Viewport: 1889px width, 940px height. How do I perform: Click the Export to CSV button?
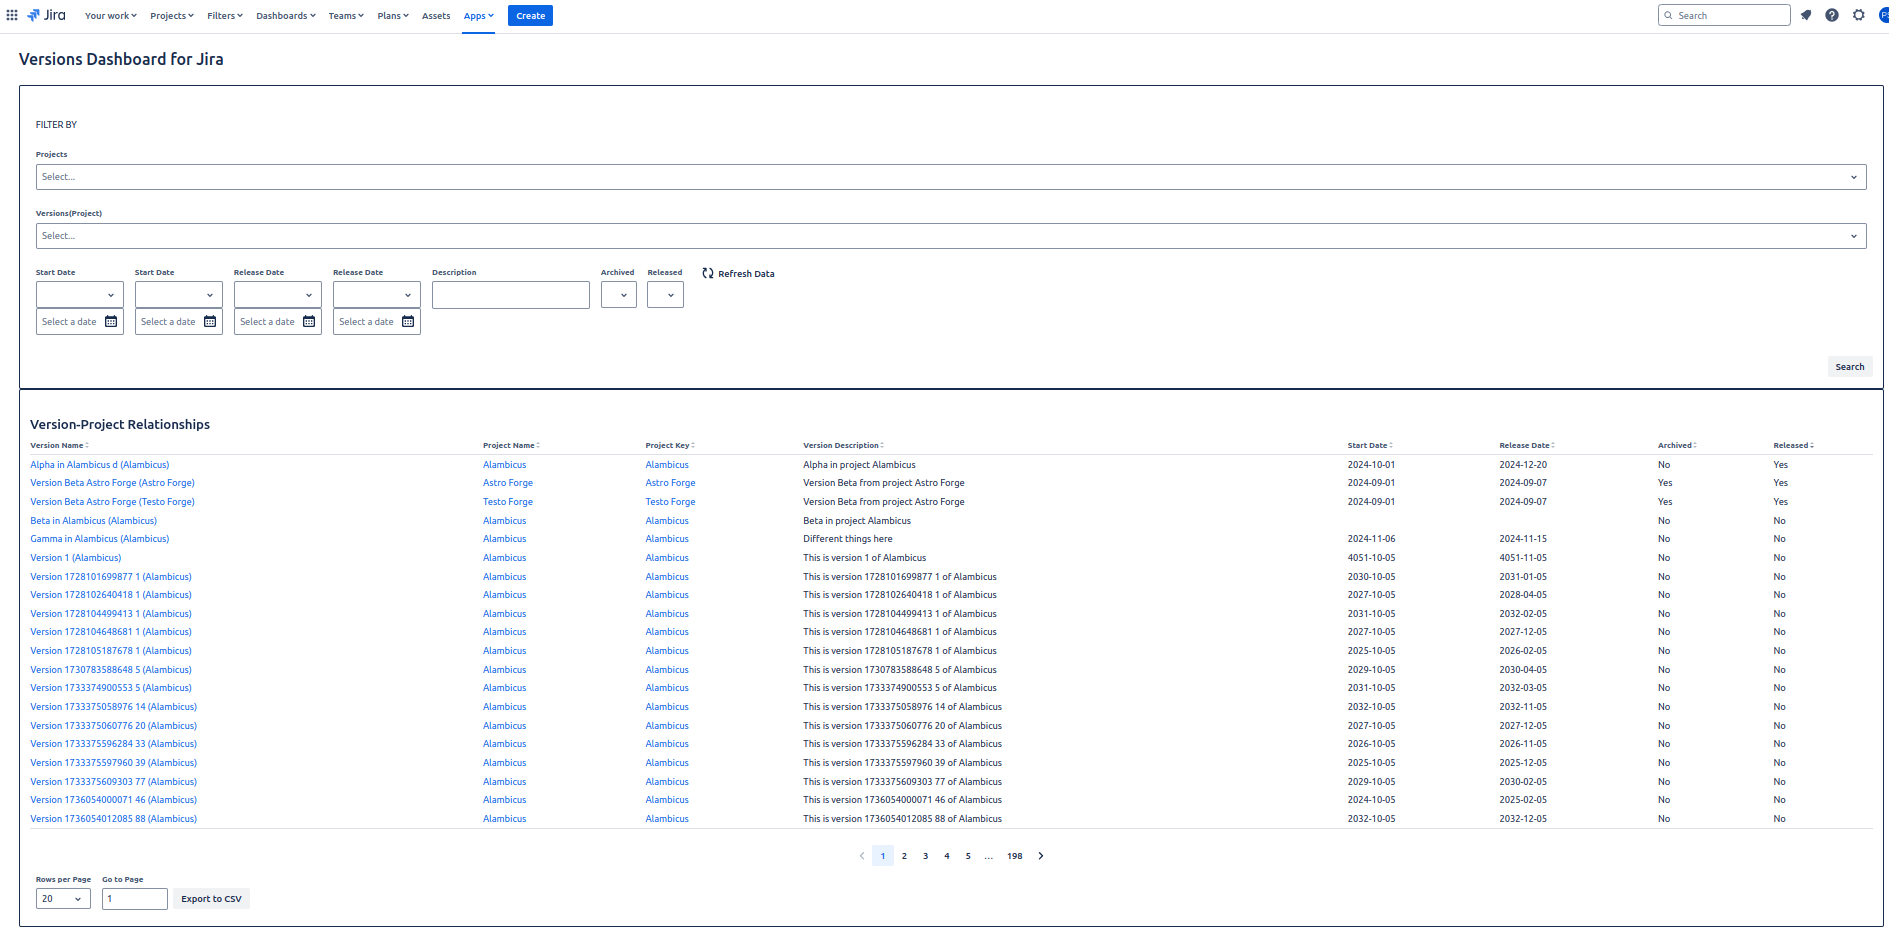click(210, 898)
